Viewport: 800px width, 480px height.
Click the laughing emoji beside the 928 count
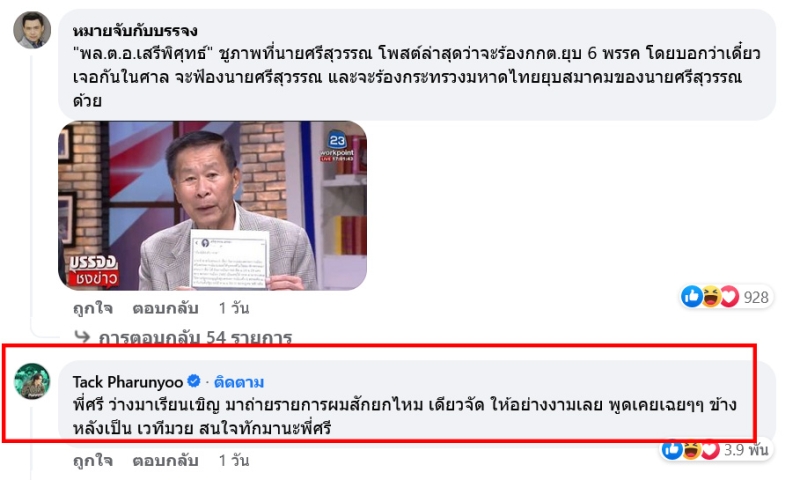coord(711,297)
